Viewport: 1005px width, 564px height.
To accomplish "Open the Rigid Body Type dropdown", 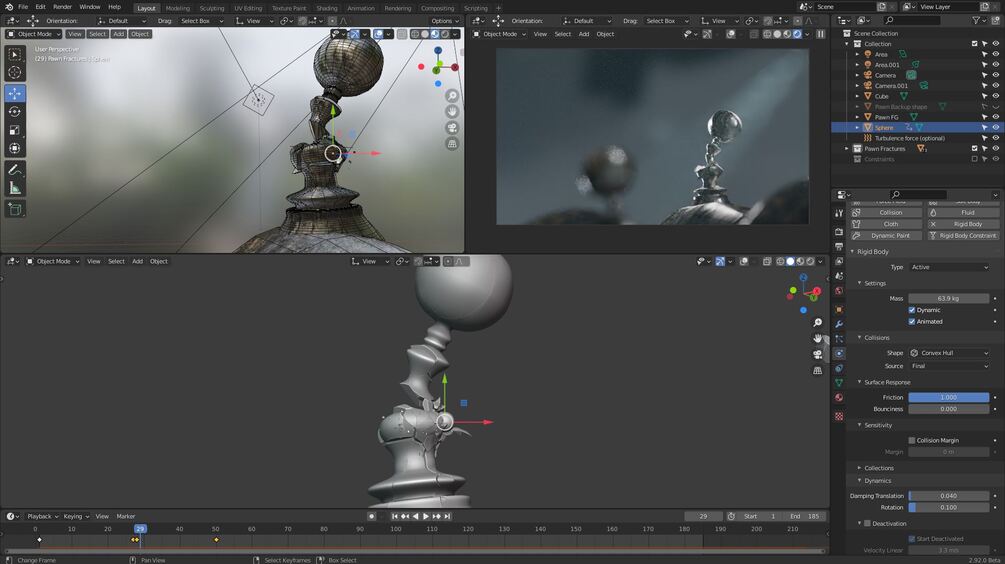I will (x=949, y=267).
